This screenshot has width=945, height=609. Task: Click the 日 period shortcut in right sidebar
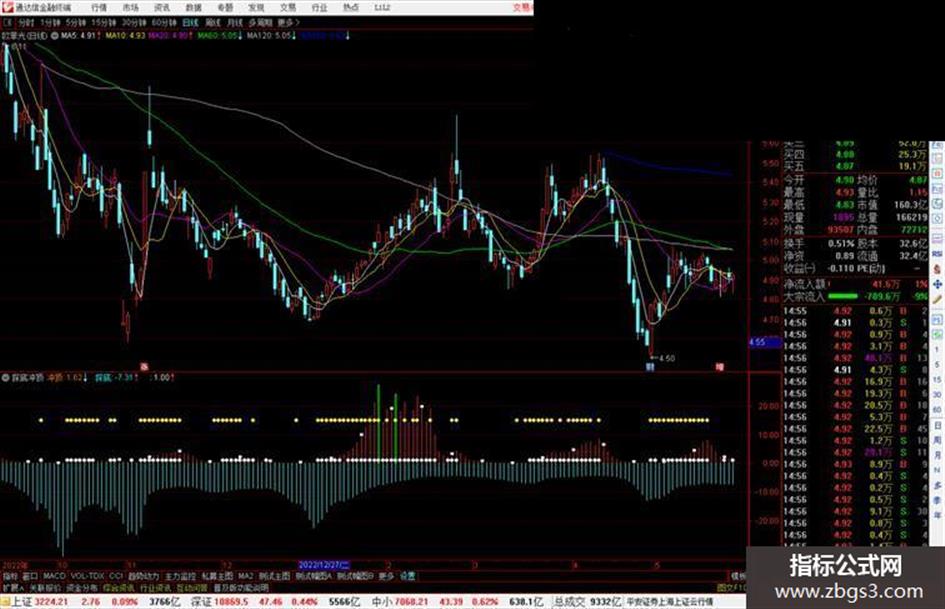(x=937, y=426)
